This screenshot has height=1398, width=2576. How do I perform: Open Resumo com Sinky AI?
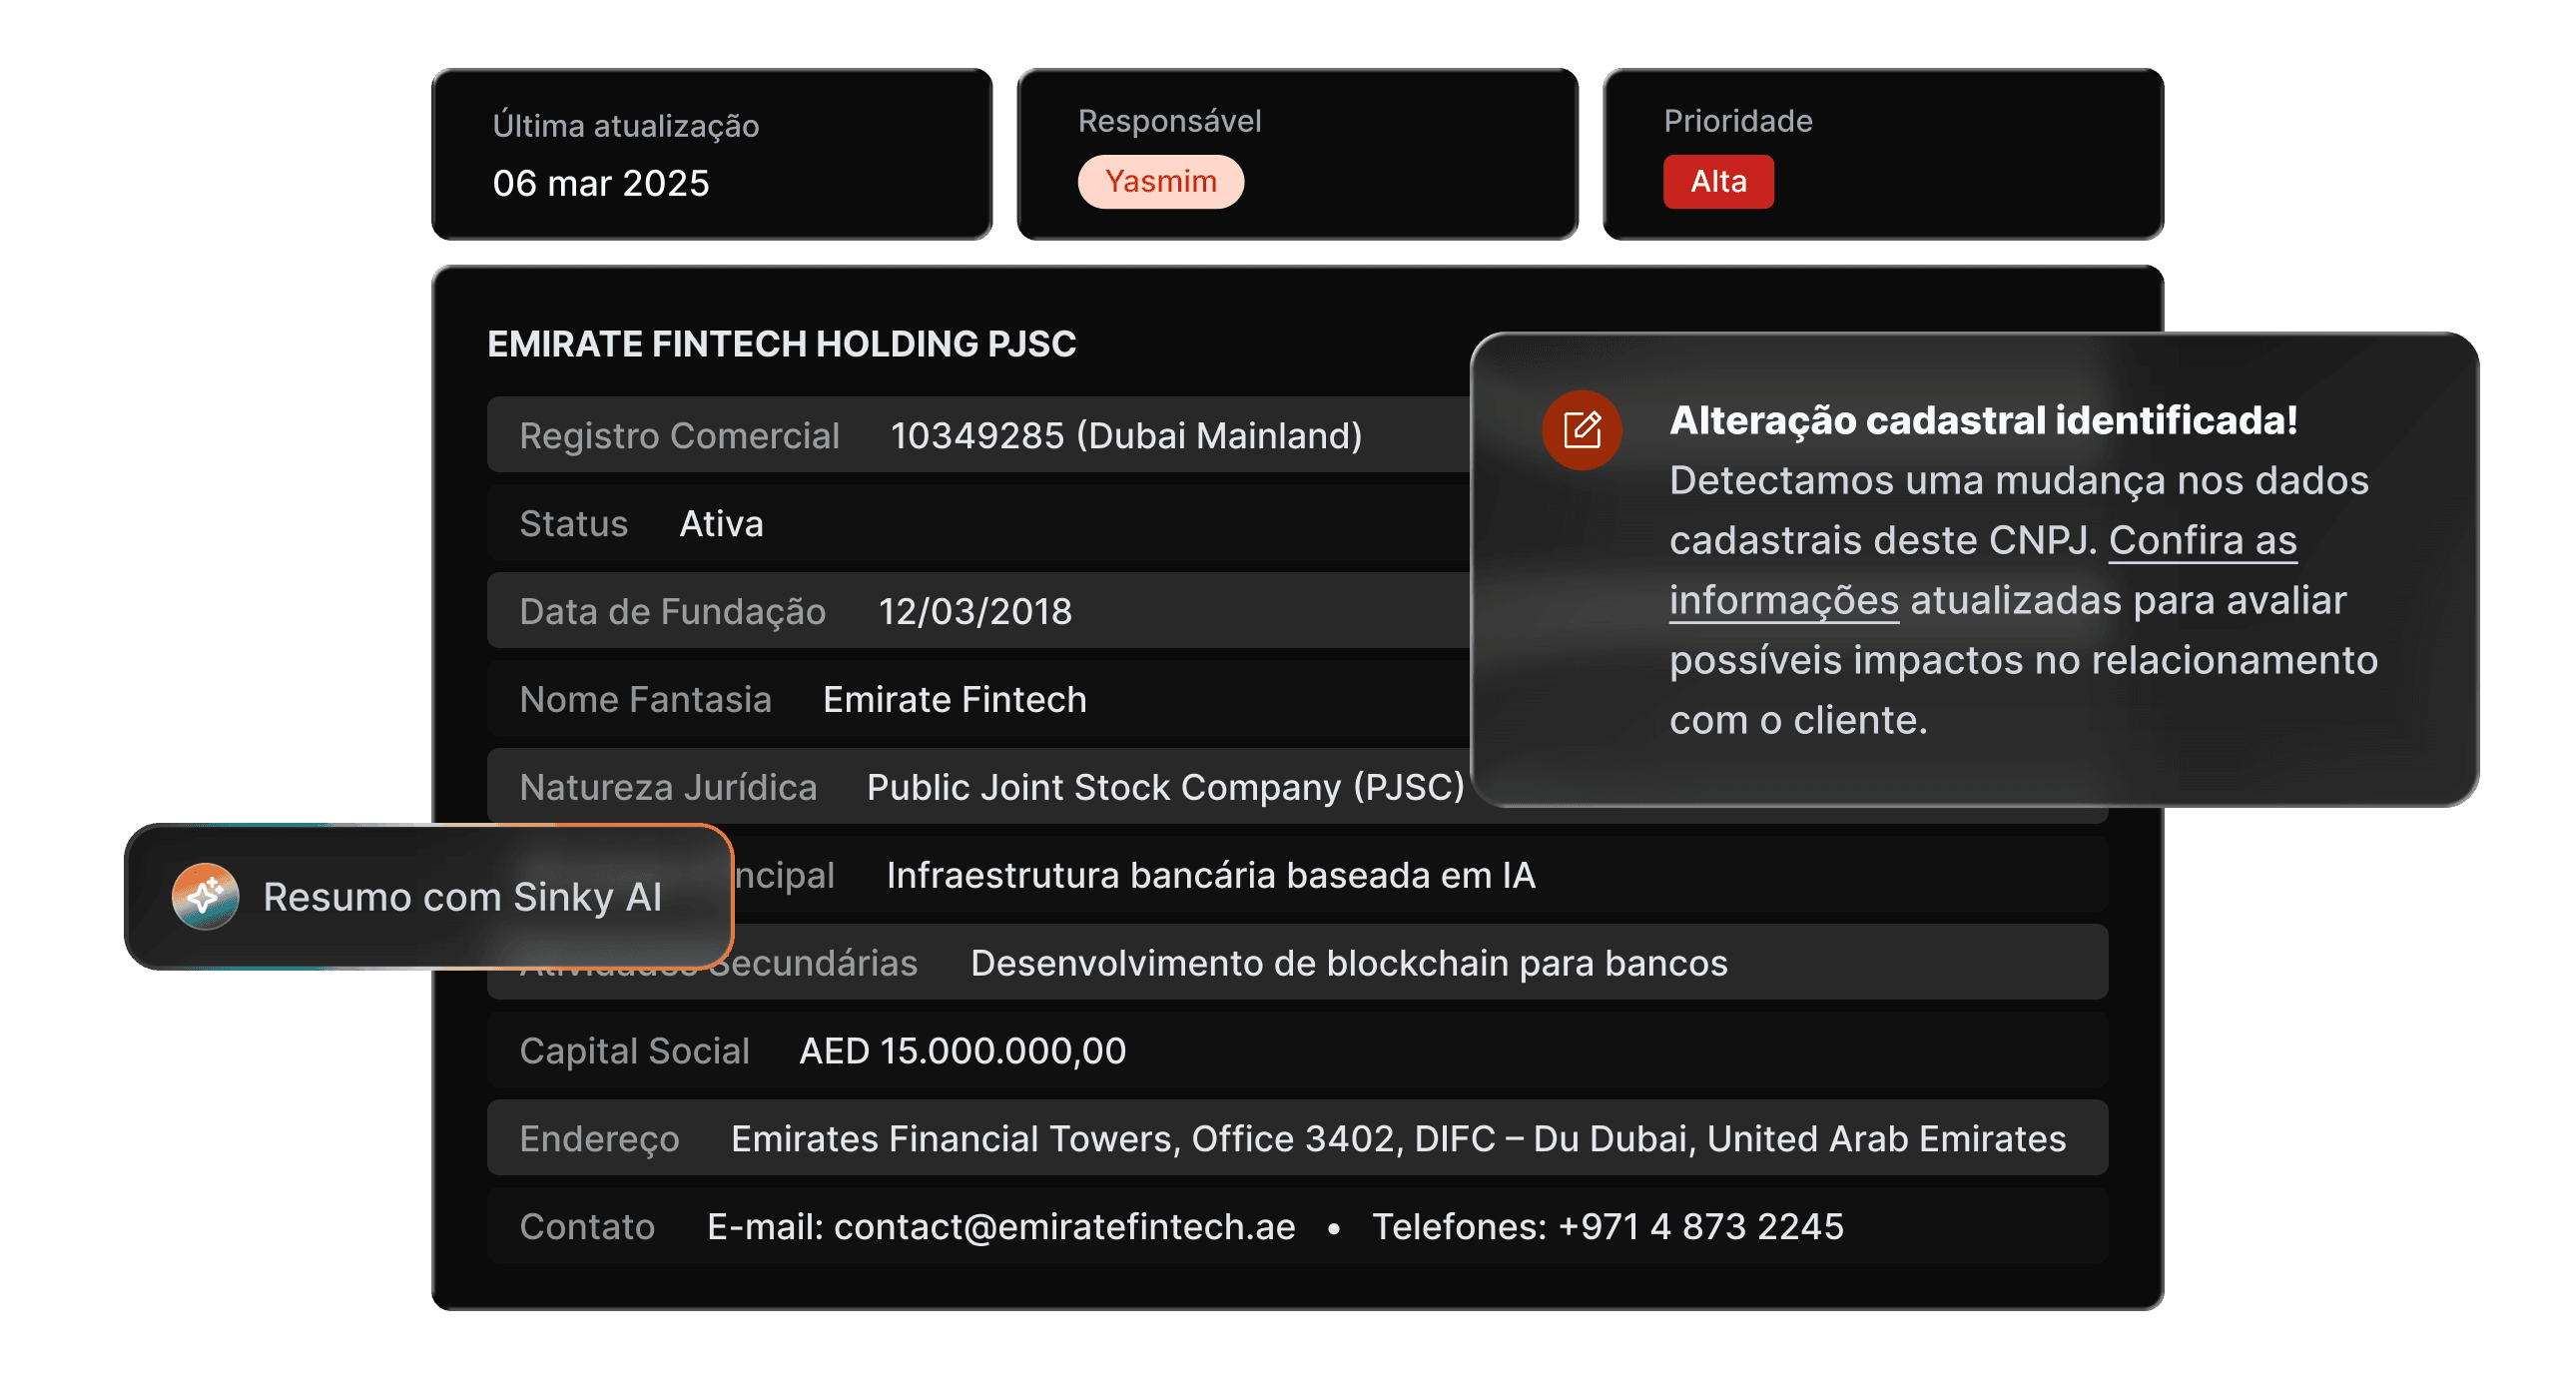tap(461, 897)
